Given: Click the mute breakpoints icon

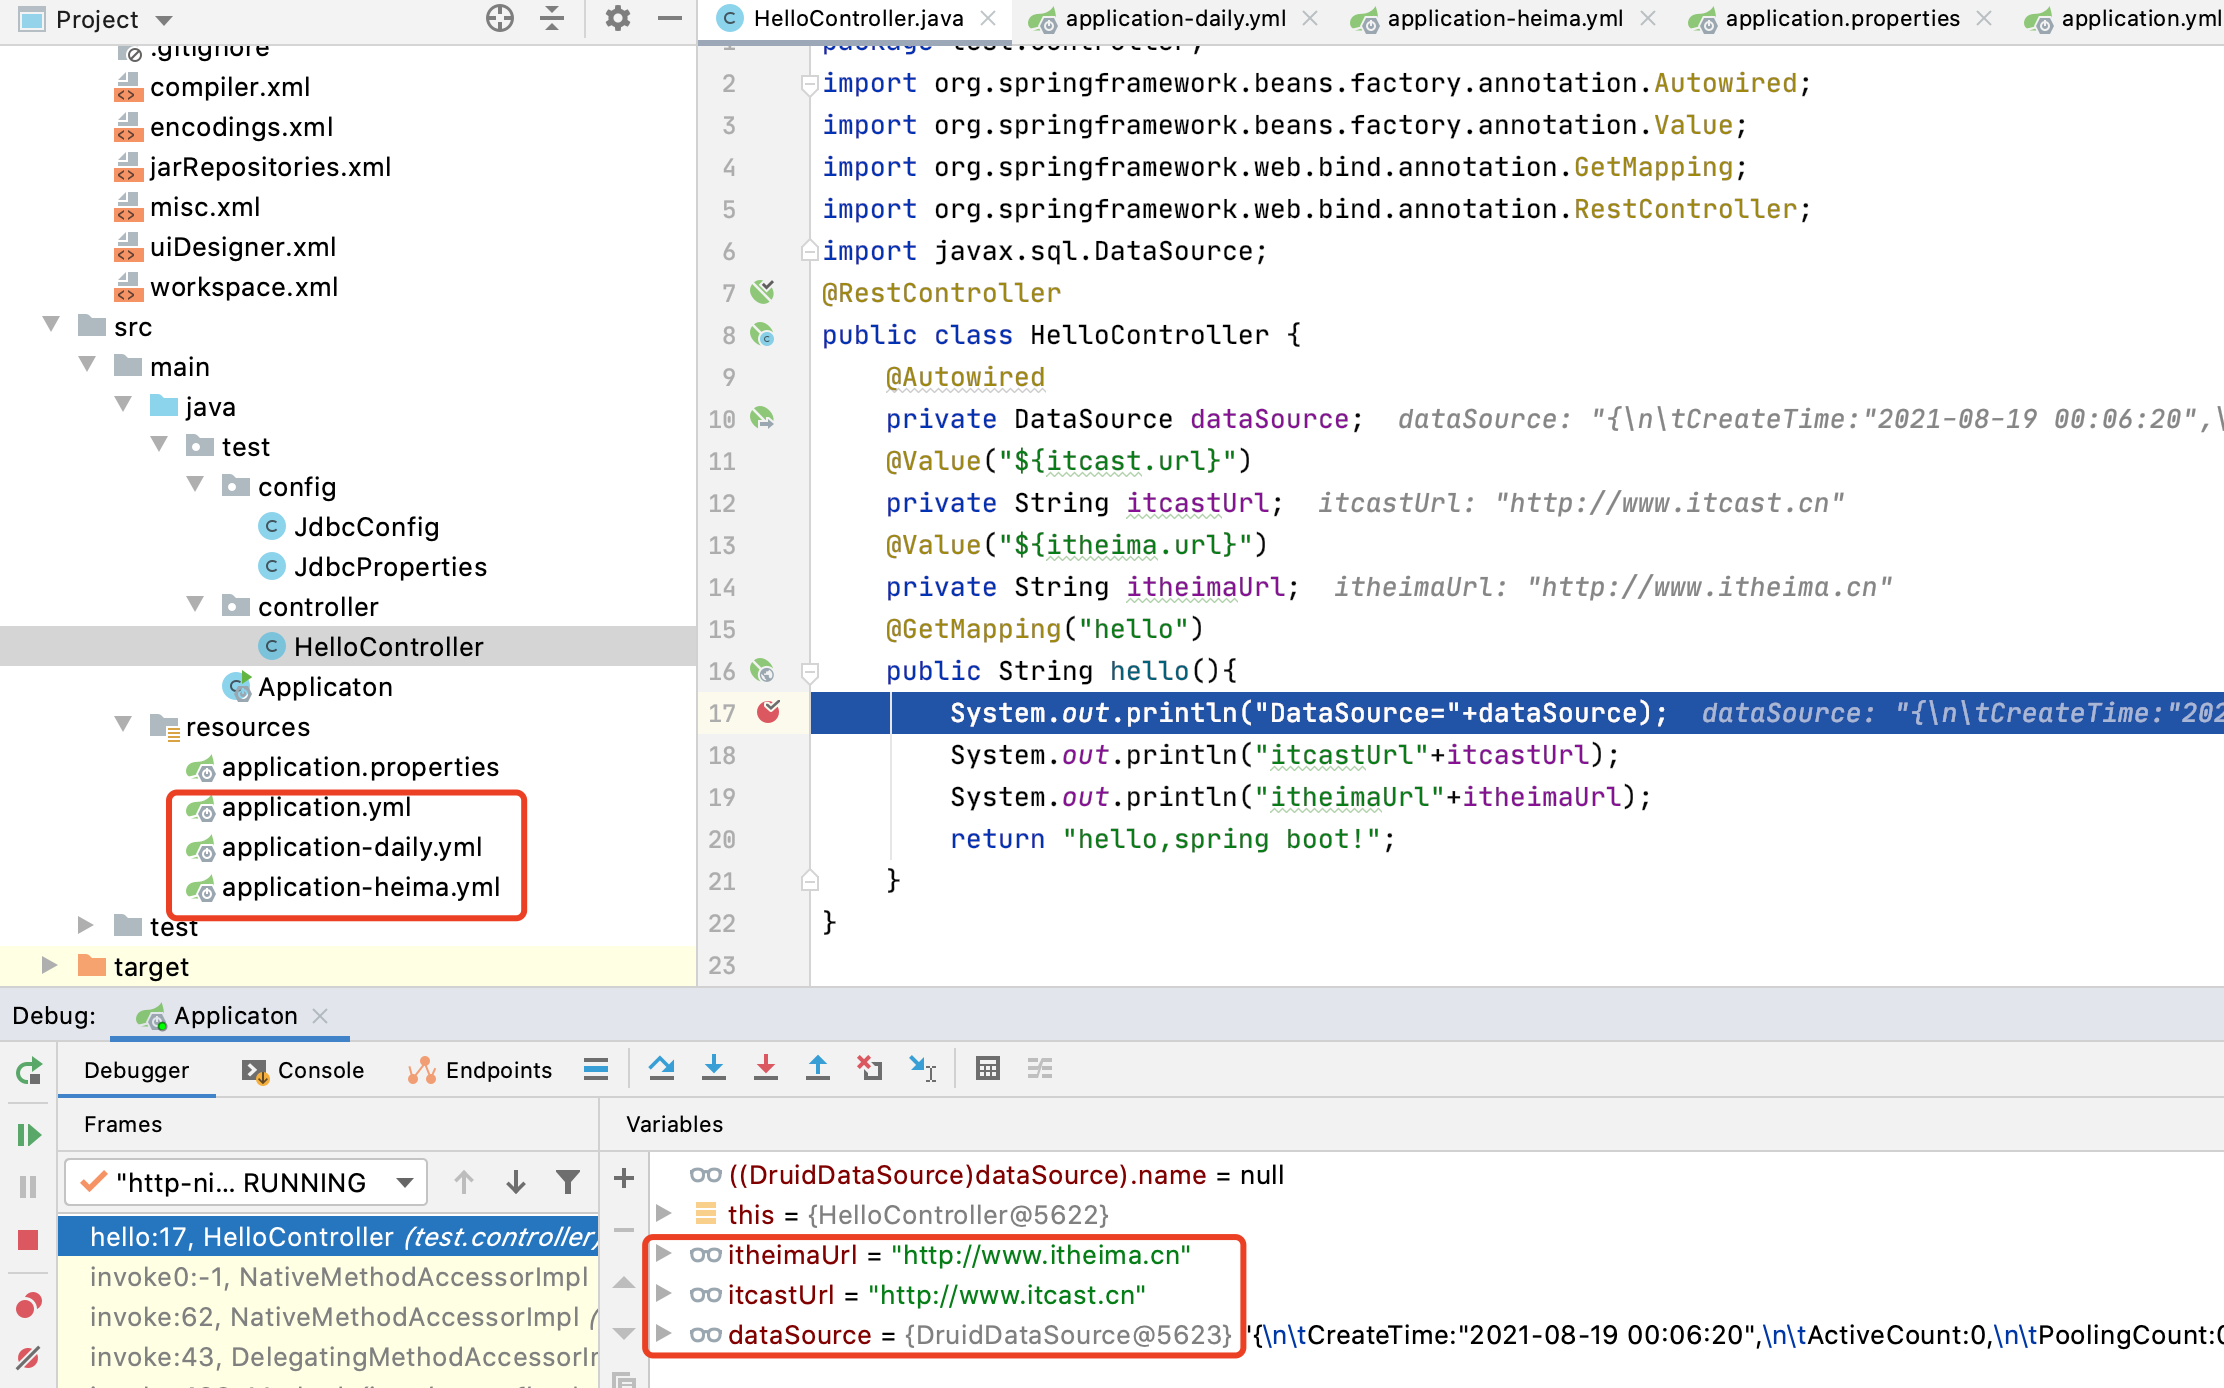Looking at the screenshot, I should coord(28,1357).
